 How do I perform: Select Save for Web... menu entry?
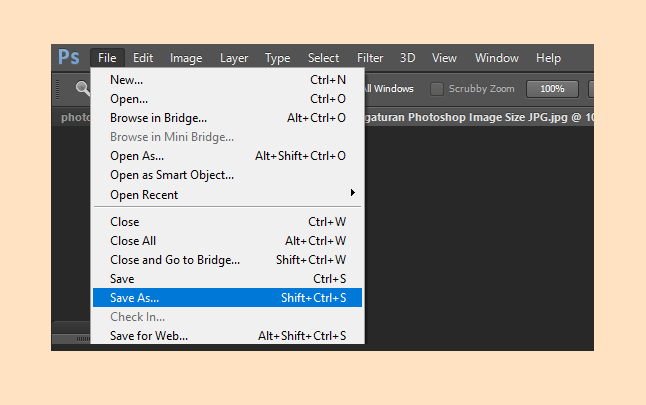coord(227,335)
